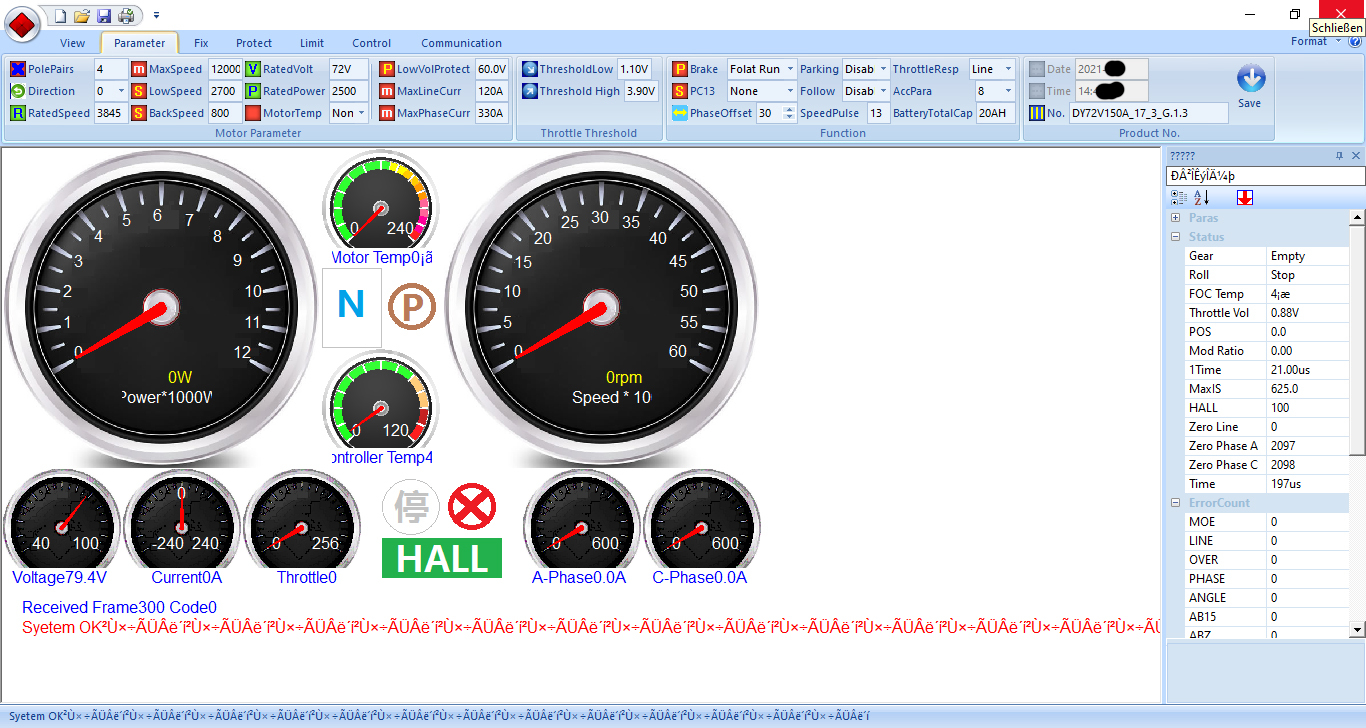Click the categorized view icon in property panel

point(1179,198)
